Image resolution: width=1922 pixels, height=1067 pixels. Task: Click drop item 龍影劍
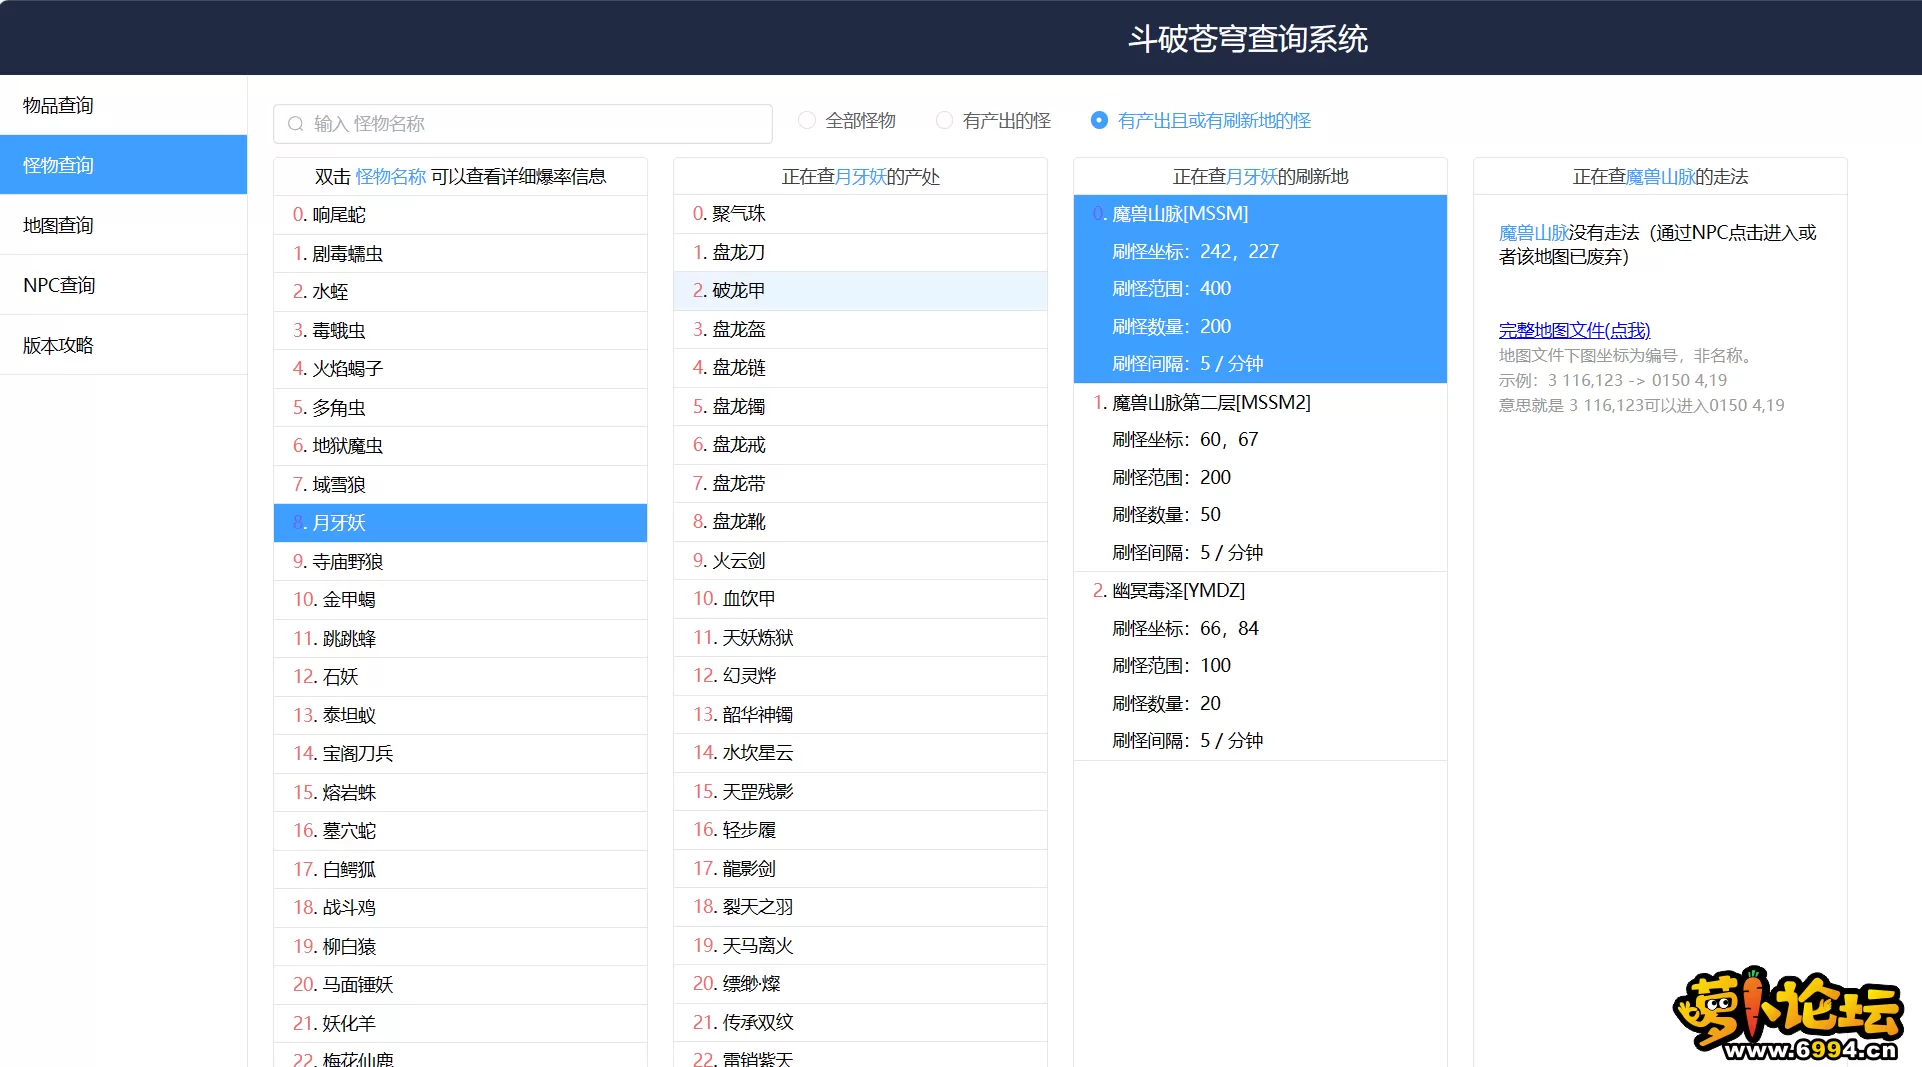click(860, 869)
